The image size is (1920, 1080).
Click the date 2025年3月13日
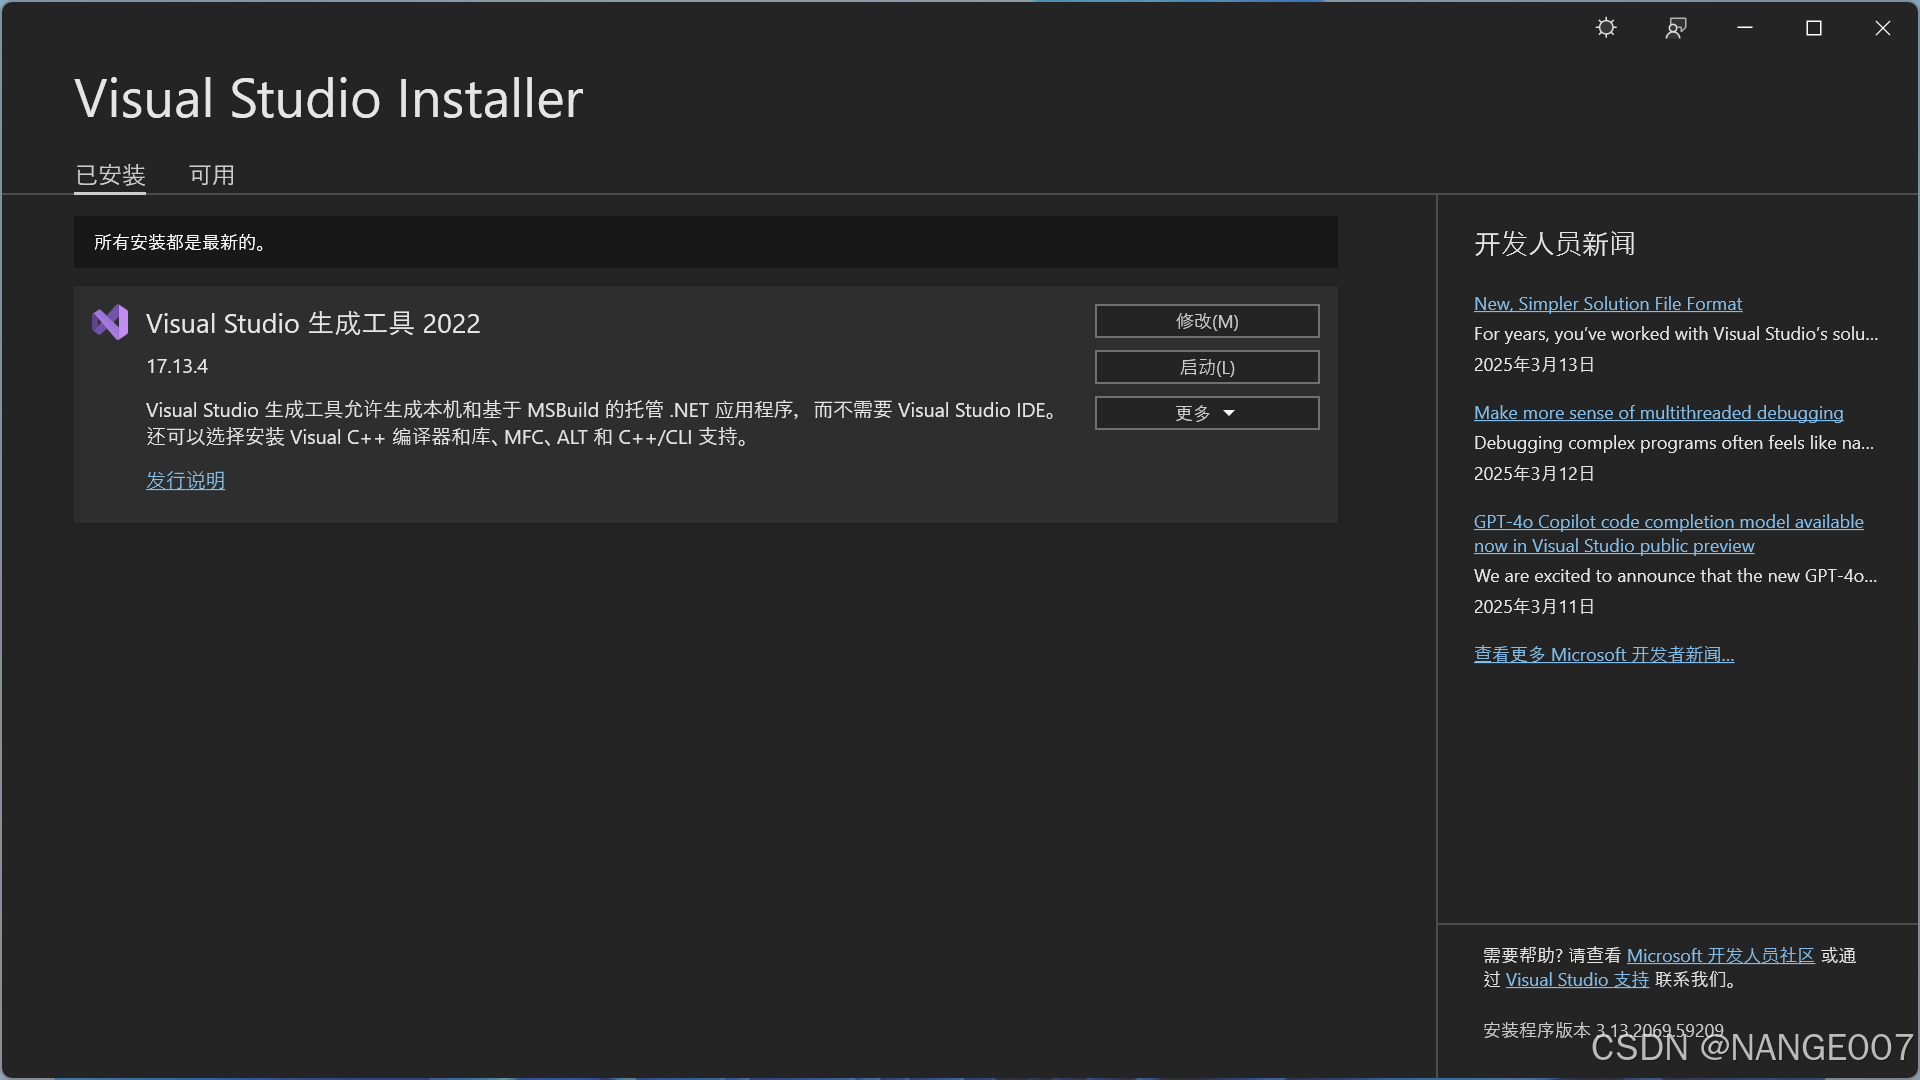coord(1534,364)
